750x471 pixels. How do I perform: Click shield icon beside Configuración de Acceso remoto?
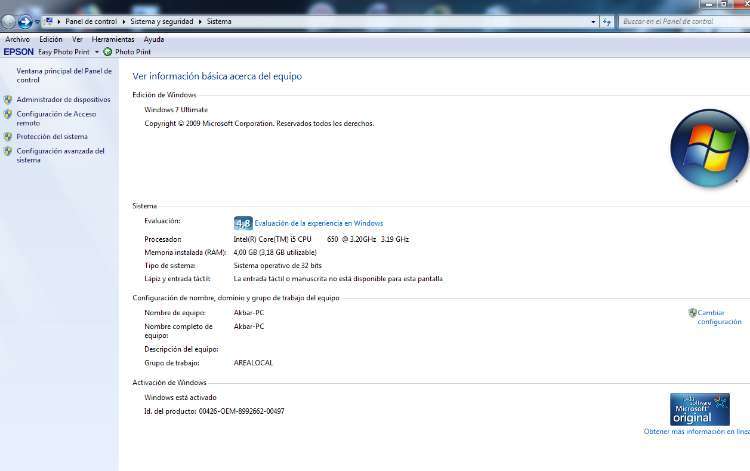(8, 114)
